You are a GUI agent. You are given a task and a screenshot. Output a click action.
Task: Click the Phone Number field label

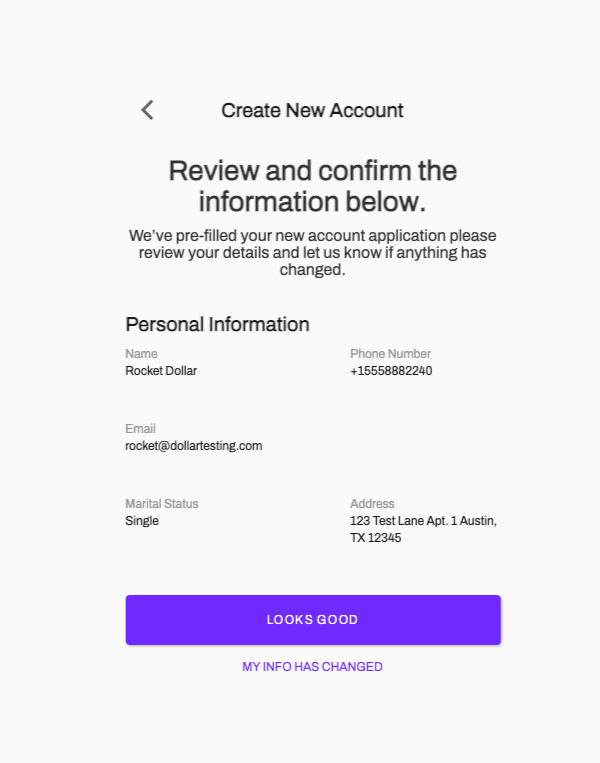[x=390, y=354]
